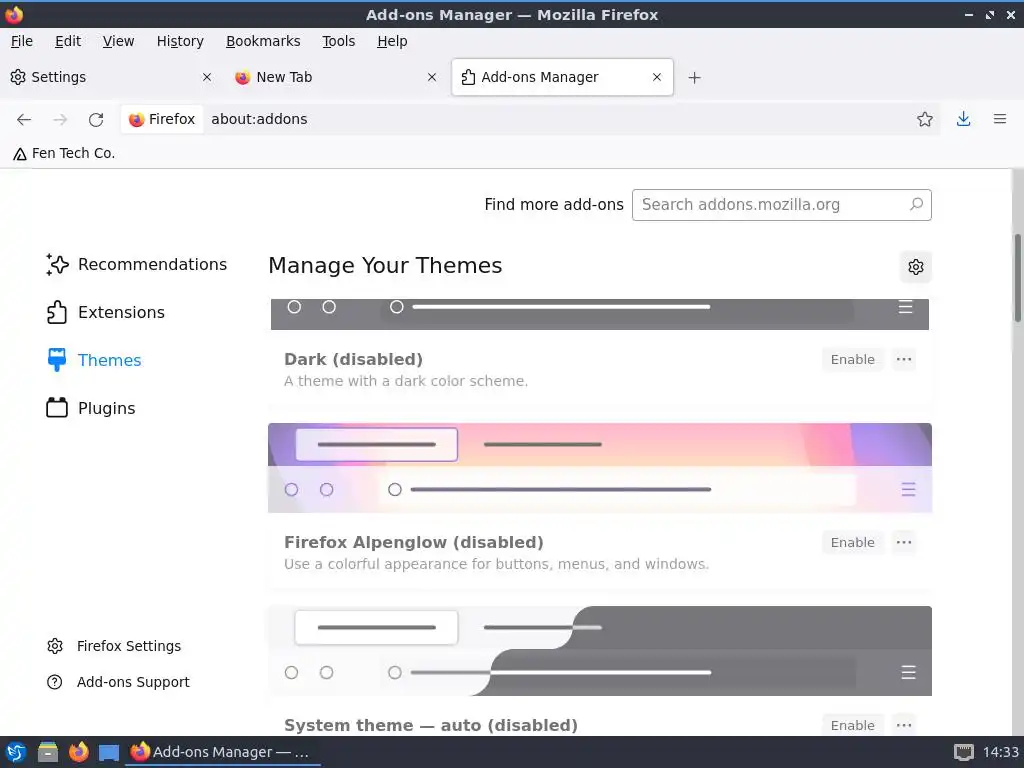Open the desktop start menu icon
Image resolution: width=1024 pixels, height=768 pixels.
point(16,752)
